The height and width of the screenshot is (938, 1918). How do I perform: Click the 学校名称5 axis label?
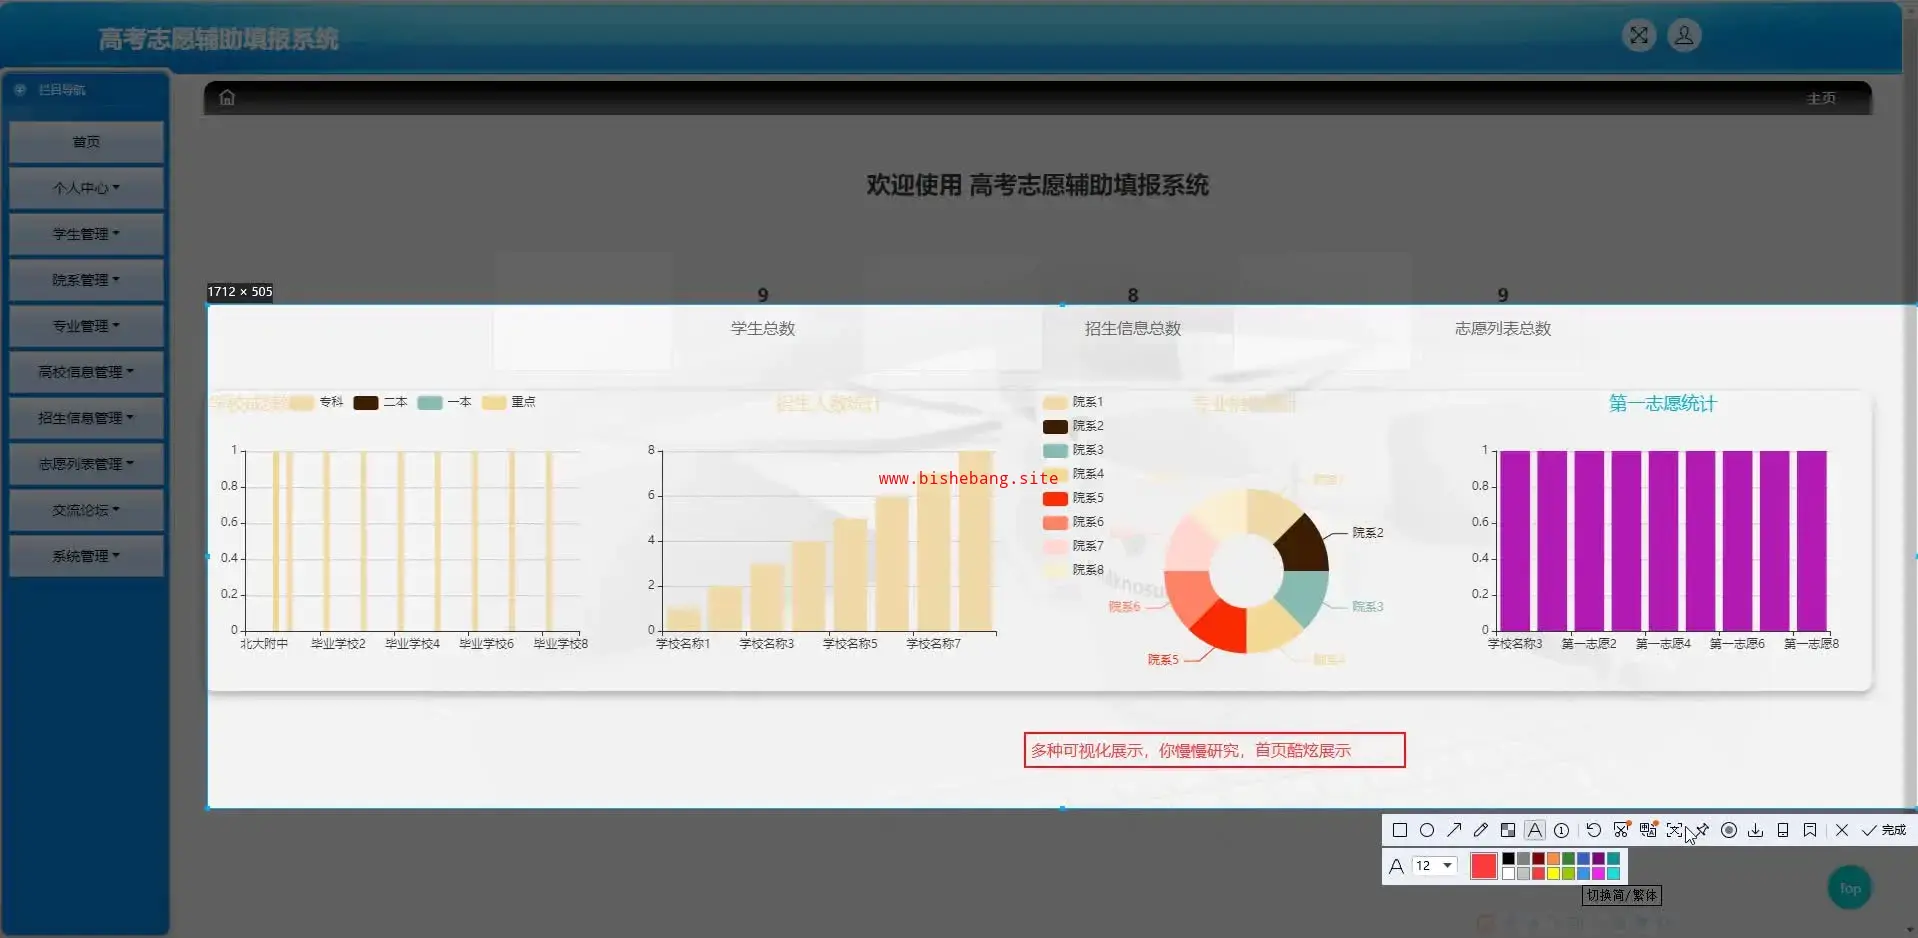point(850,644)
